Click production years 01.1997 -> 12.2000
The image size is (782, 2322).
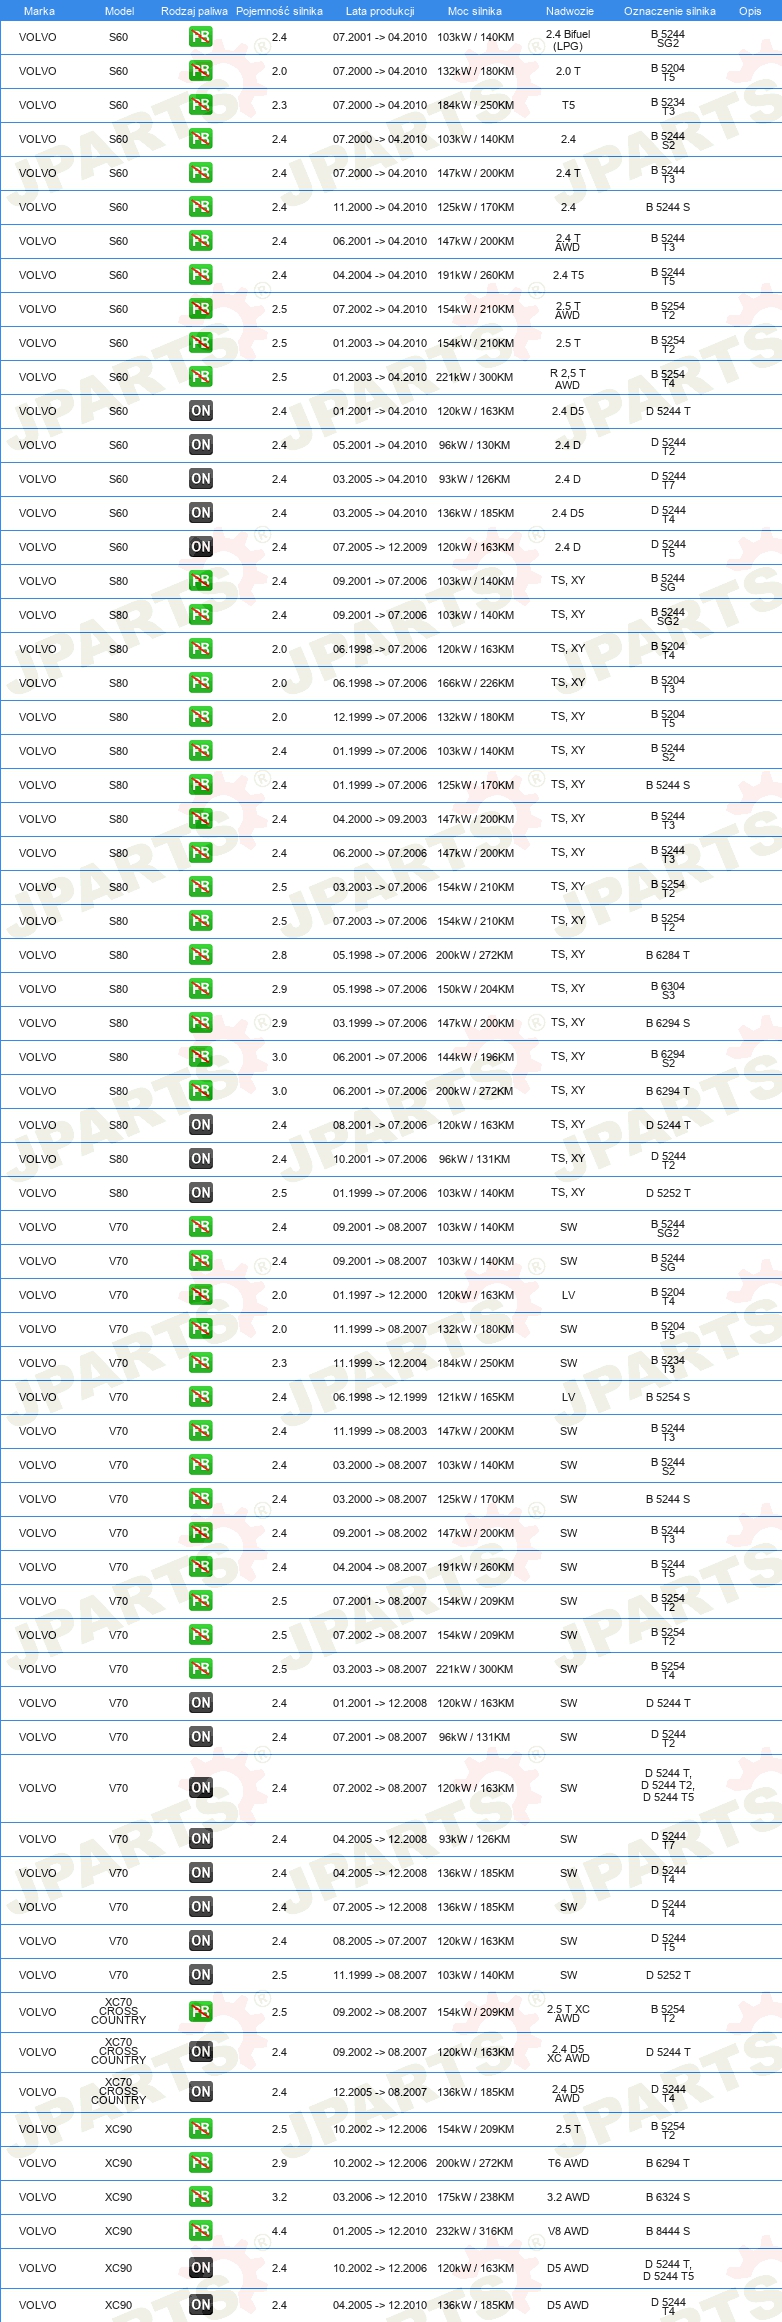tap(380, 1295)
